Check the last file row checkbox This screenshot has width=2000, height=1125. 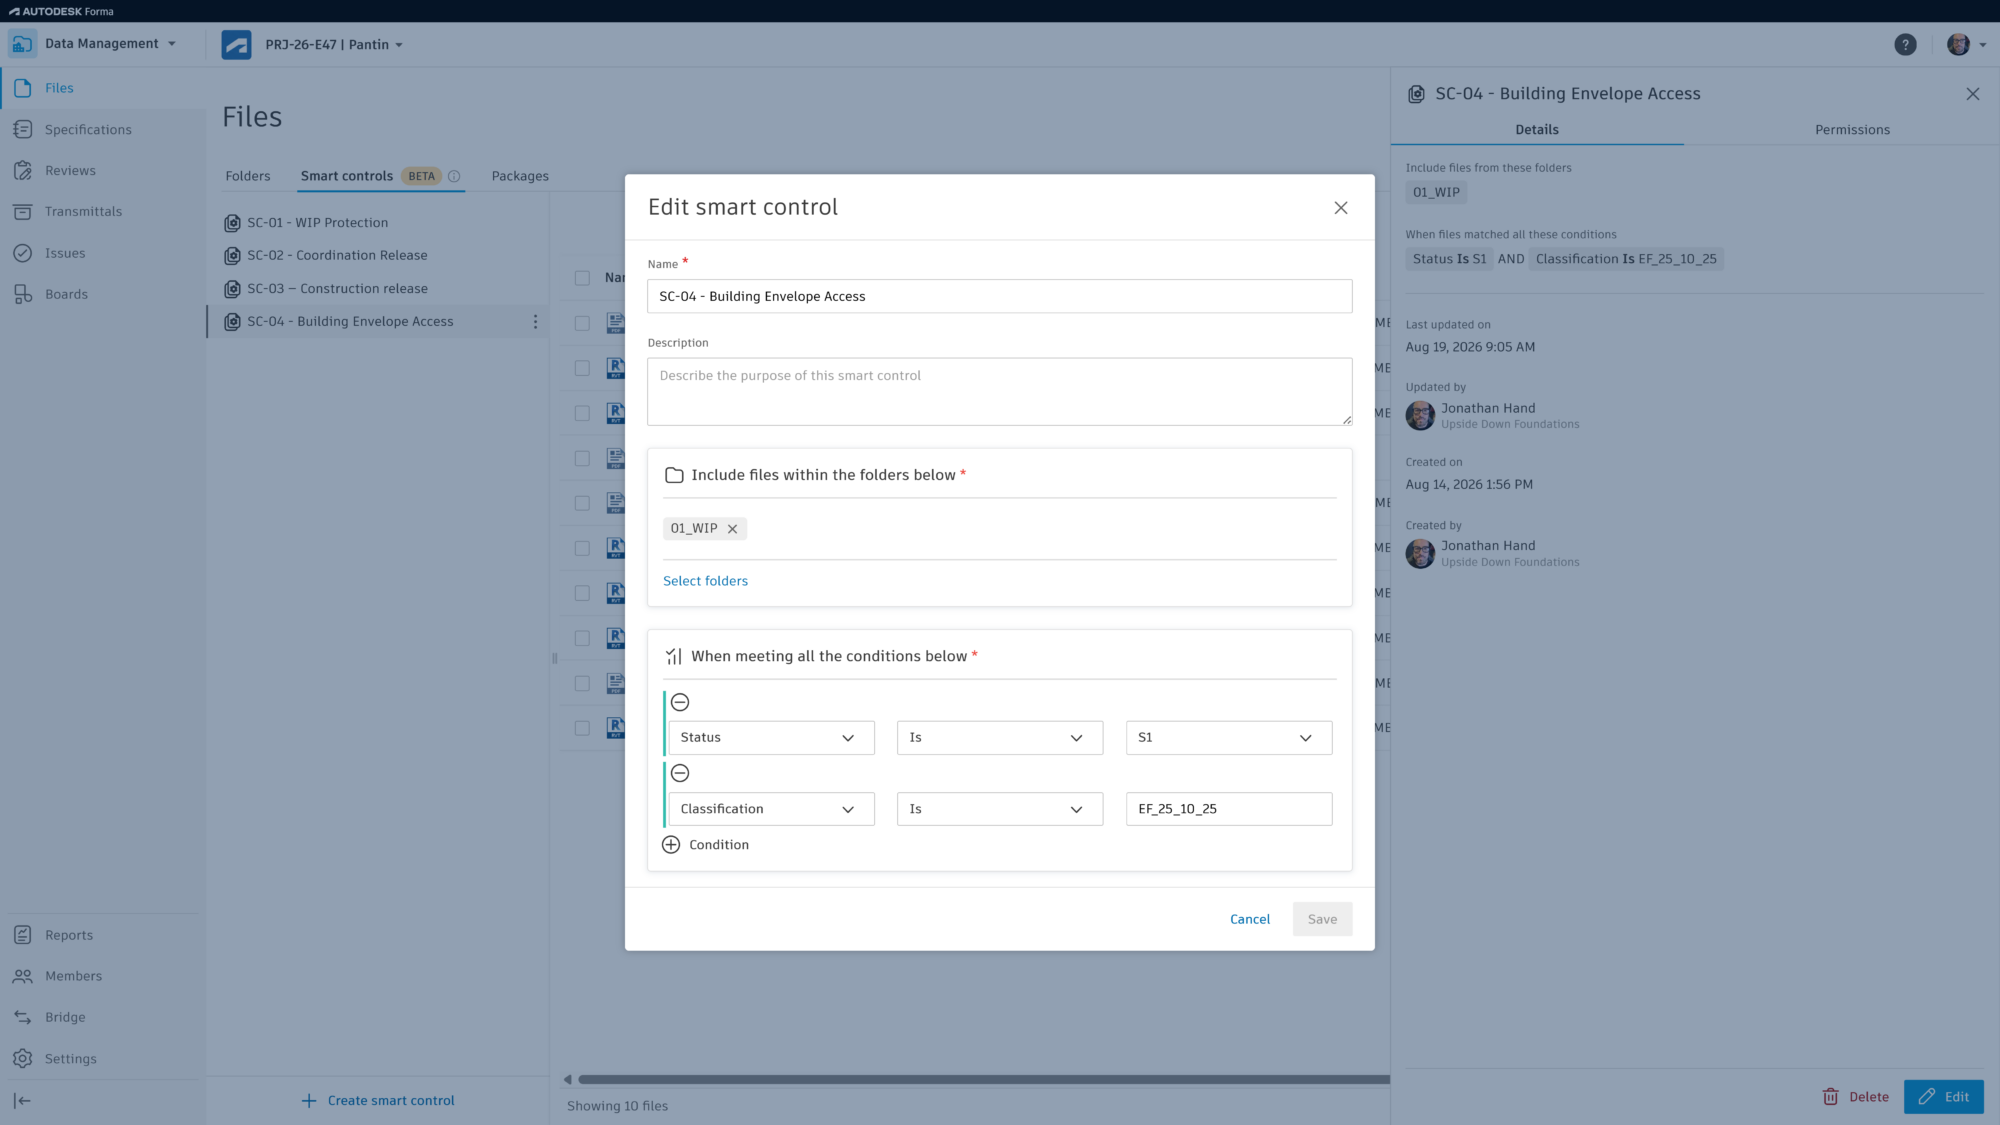(x=582, y=728)
